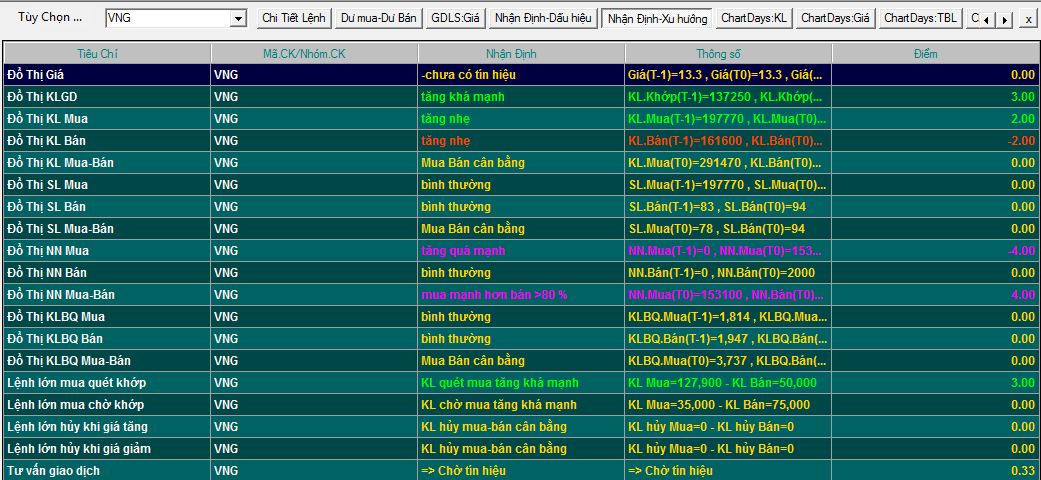Select the Đồ Thị SL Bán row
1041x480 pixels.
520,206
